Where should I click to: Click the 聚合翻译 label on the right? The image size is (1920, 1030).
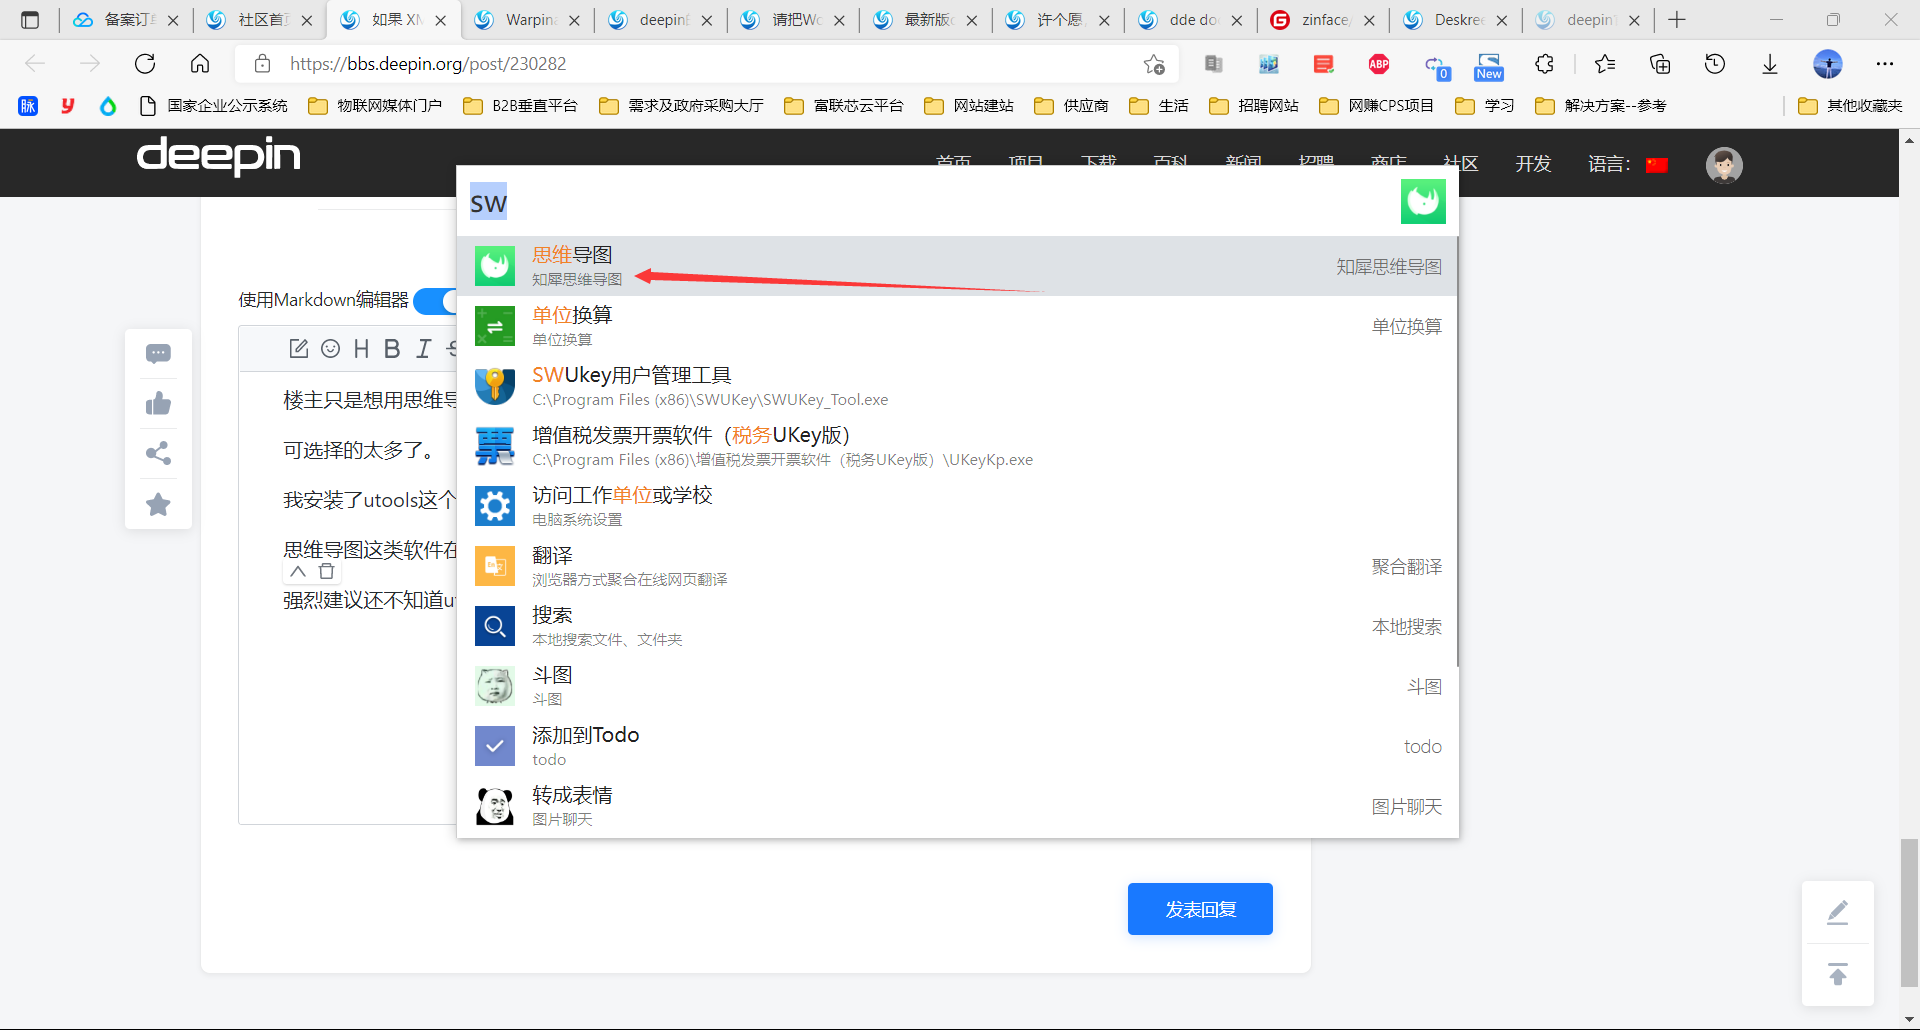(1406, 567)
